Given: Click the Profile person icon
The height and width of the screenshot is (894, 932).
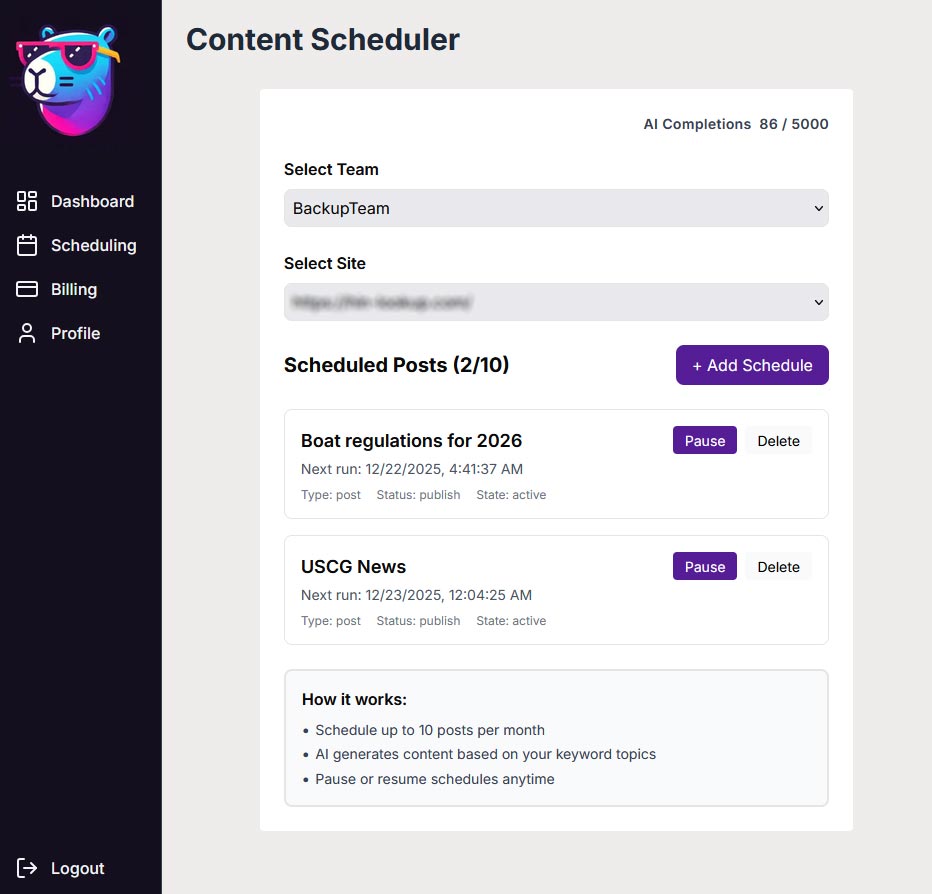Looking at the screenshot, I should click(27, 333).
